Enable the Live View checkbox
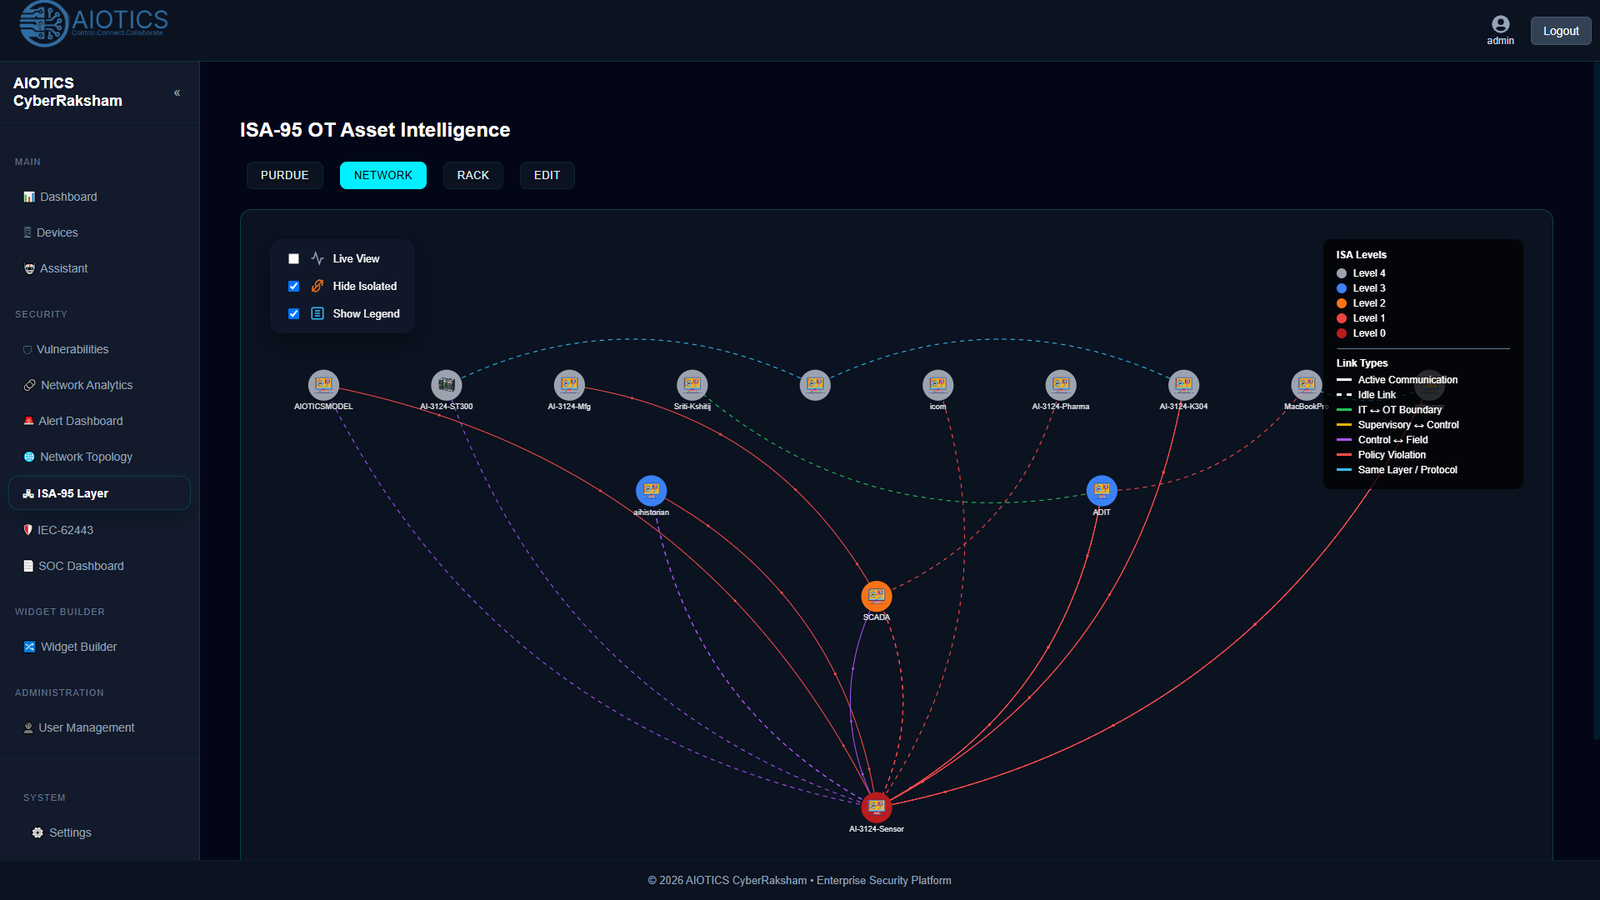The image size is (1600, 900). coord(294,259)
